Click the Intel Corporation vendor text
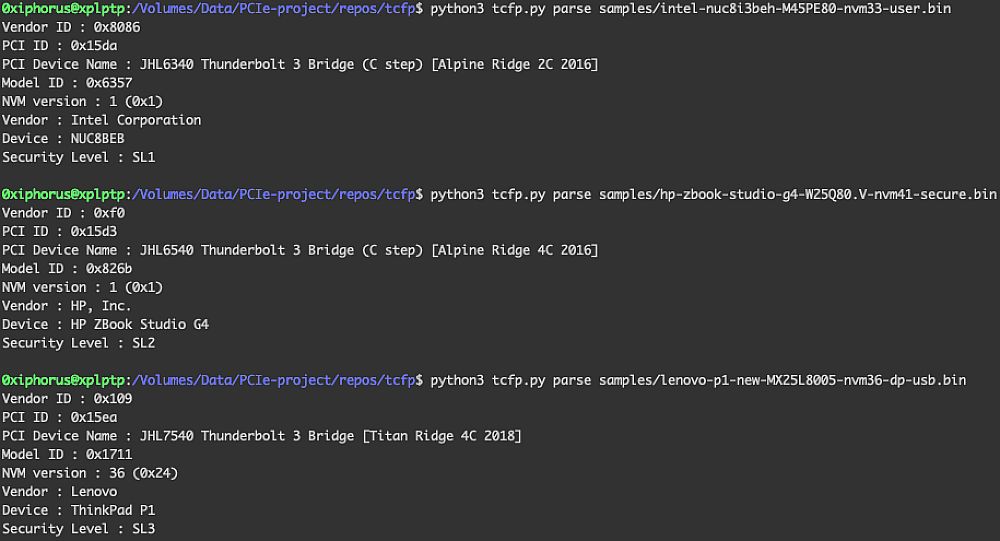1000x541 pixels. click(x=136, y=120)
